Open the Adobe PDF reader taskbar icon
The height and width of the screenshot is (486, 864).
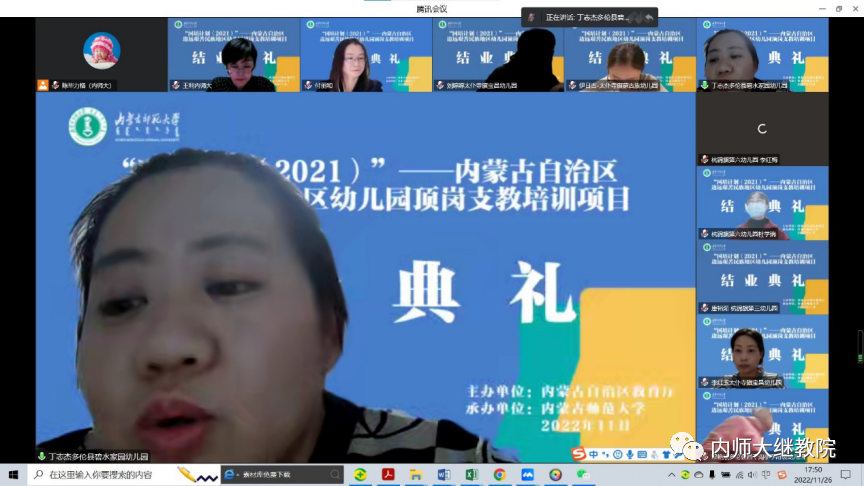387,475
